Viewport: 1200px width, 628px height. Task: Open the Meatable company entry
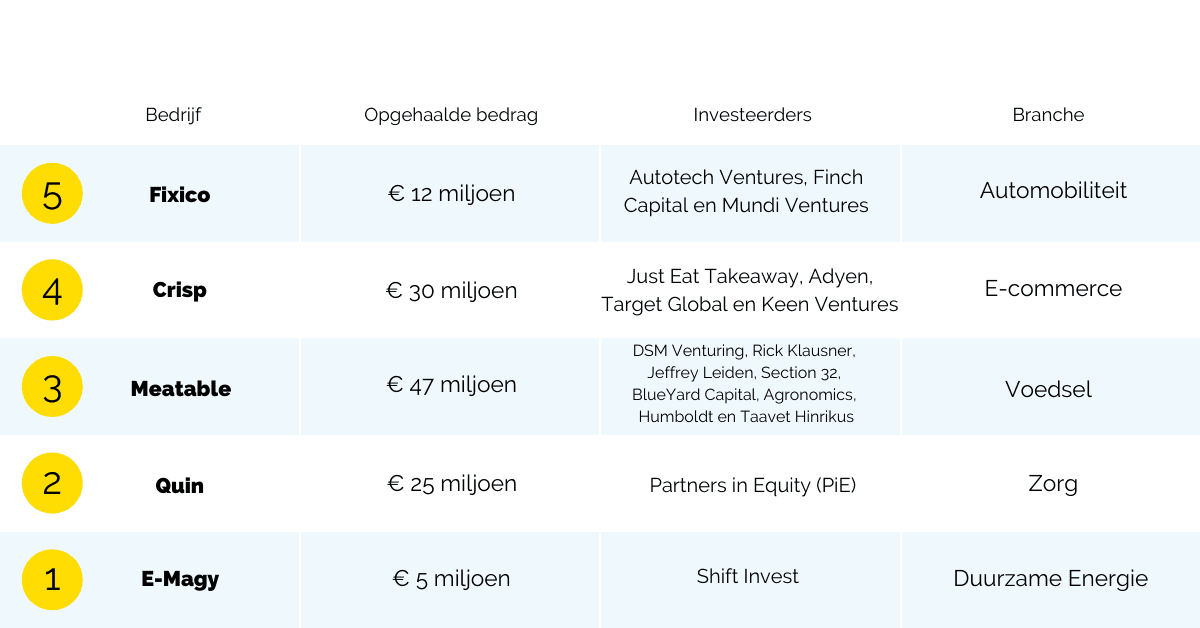click(181, 389)
